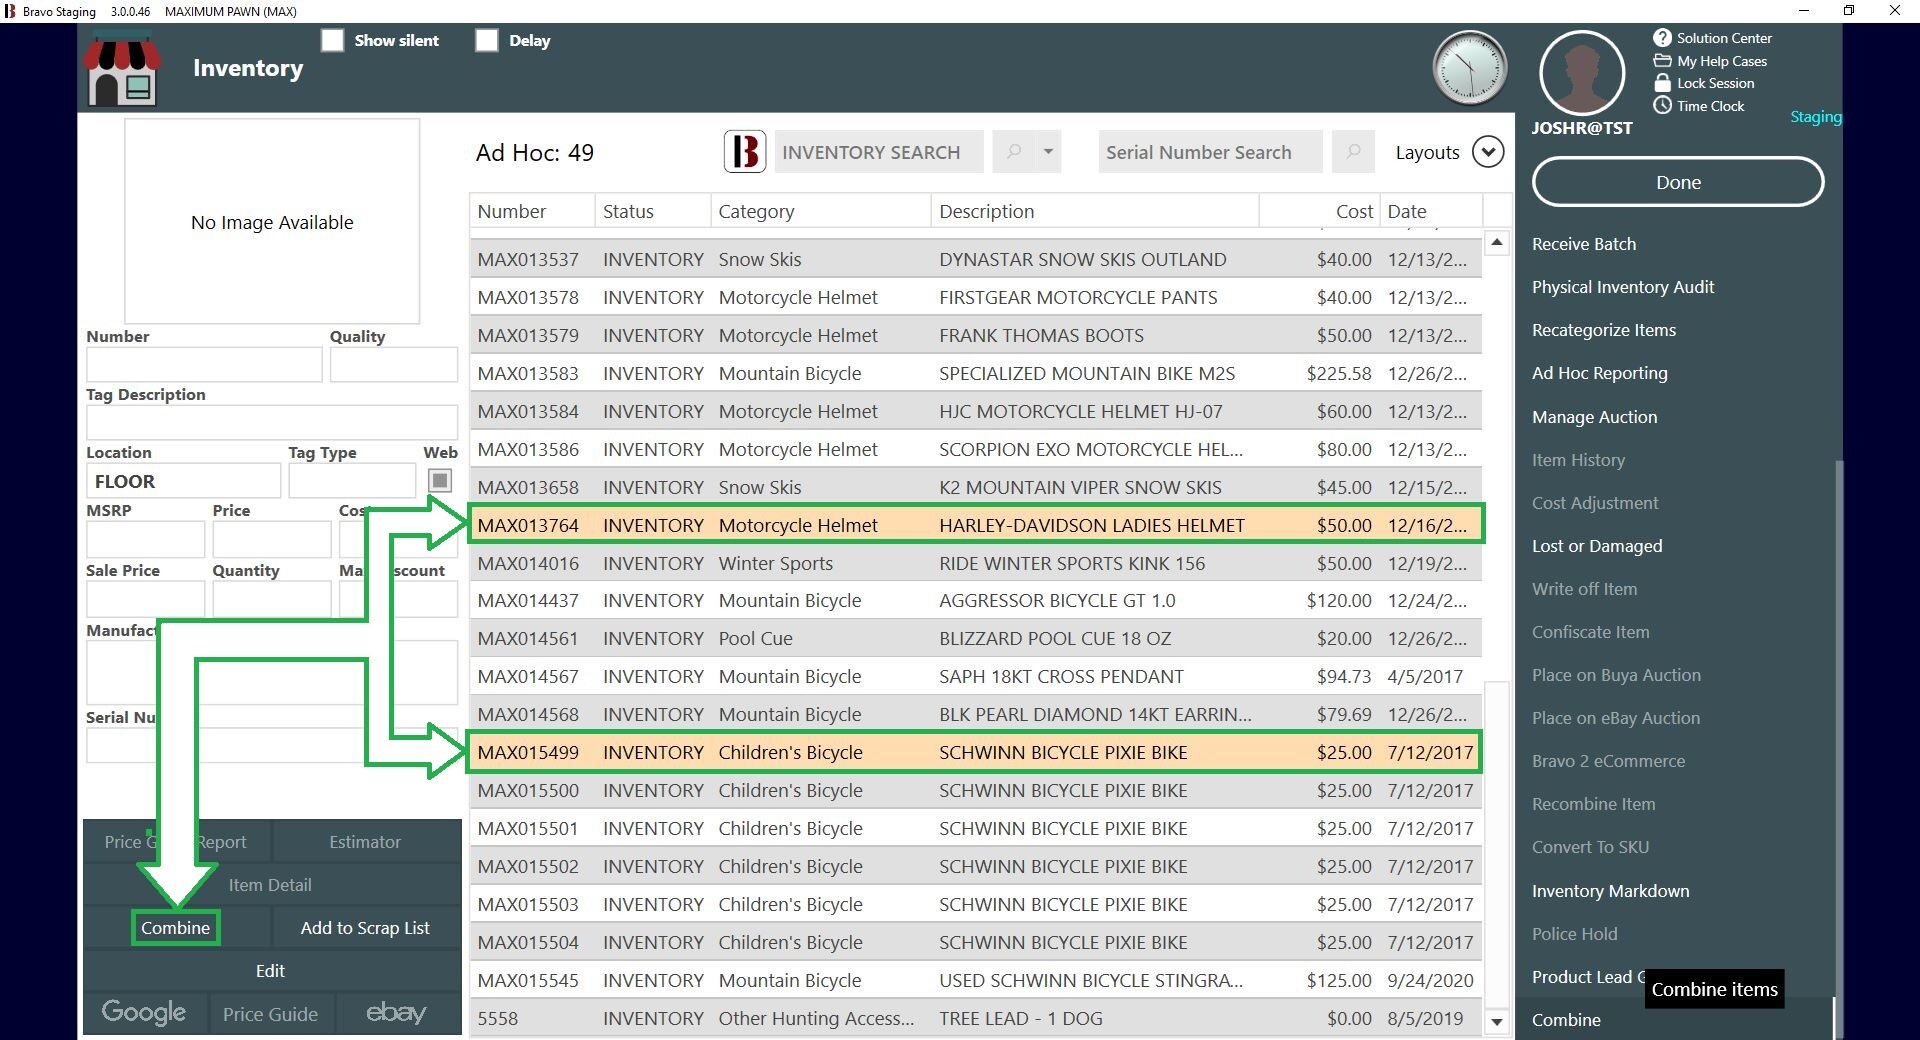The image size is (1920, 1040).
Task: Click Cost Adjustment menu entry
Action: [x=1595, y=503]
